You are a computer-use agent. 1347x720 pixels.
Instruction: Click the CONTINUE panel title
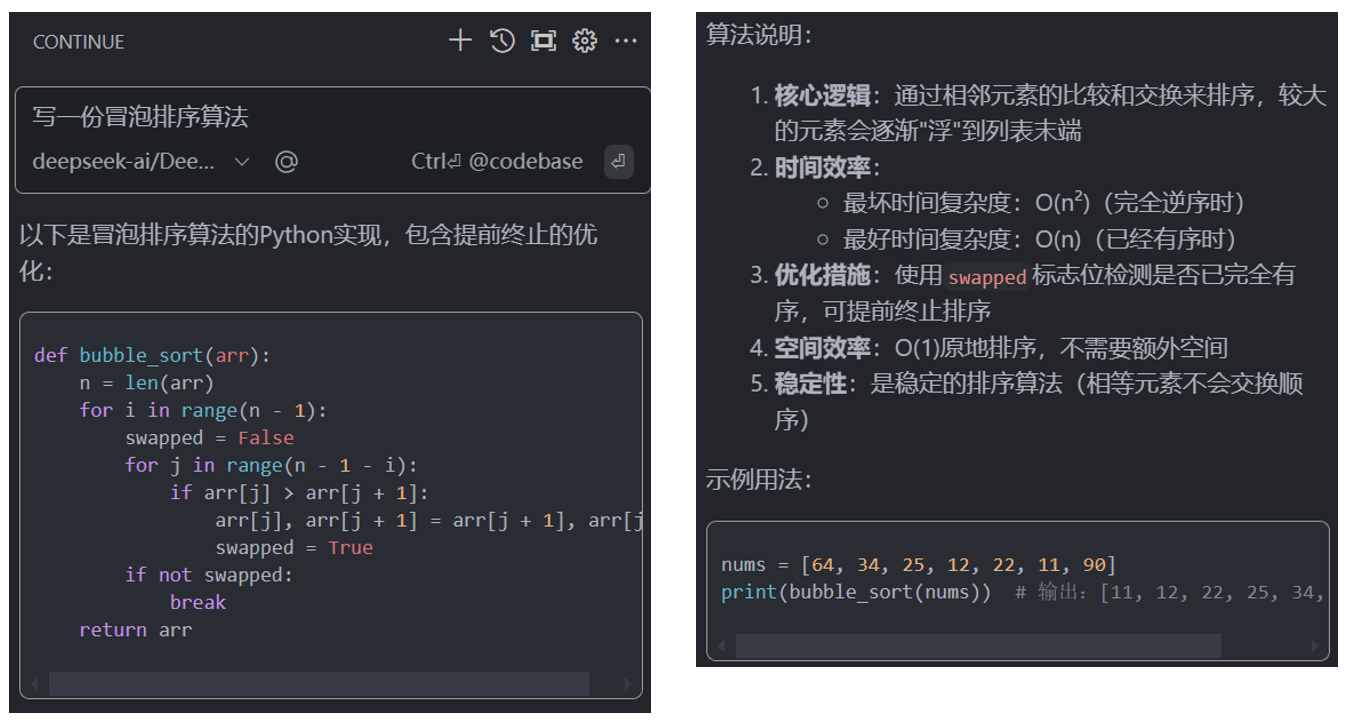pos(78,42)
